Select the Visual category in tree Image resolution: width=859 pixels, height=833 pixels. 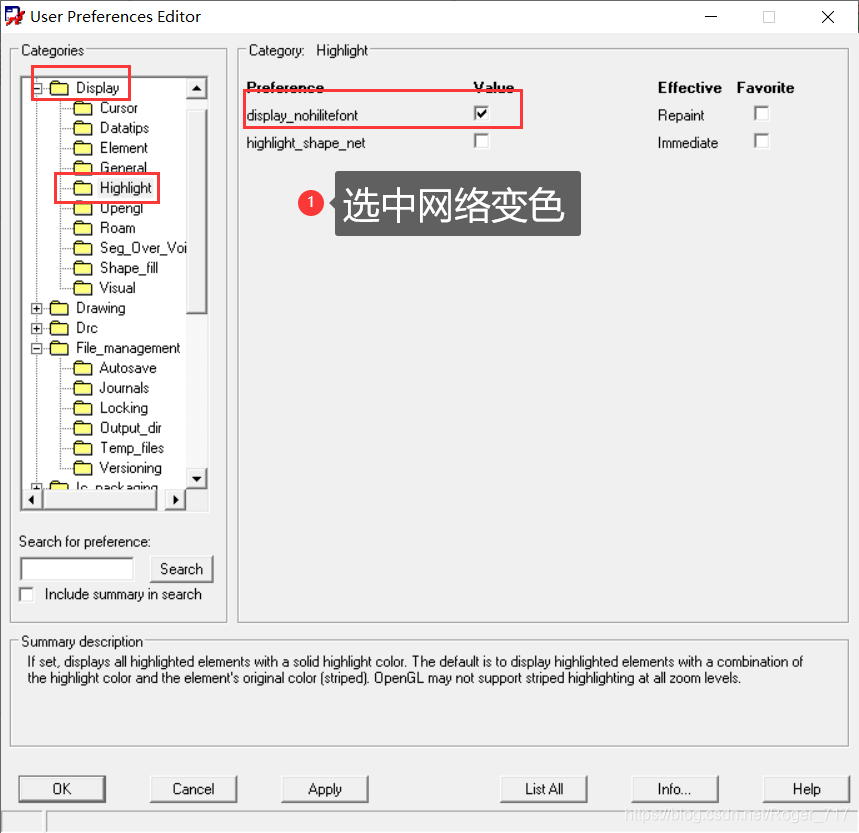(117, 288)
